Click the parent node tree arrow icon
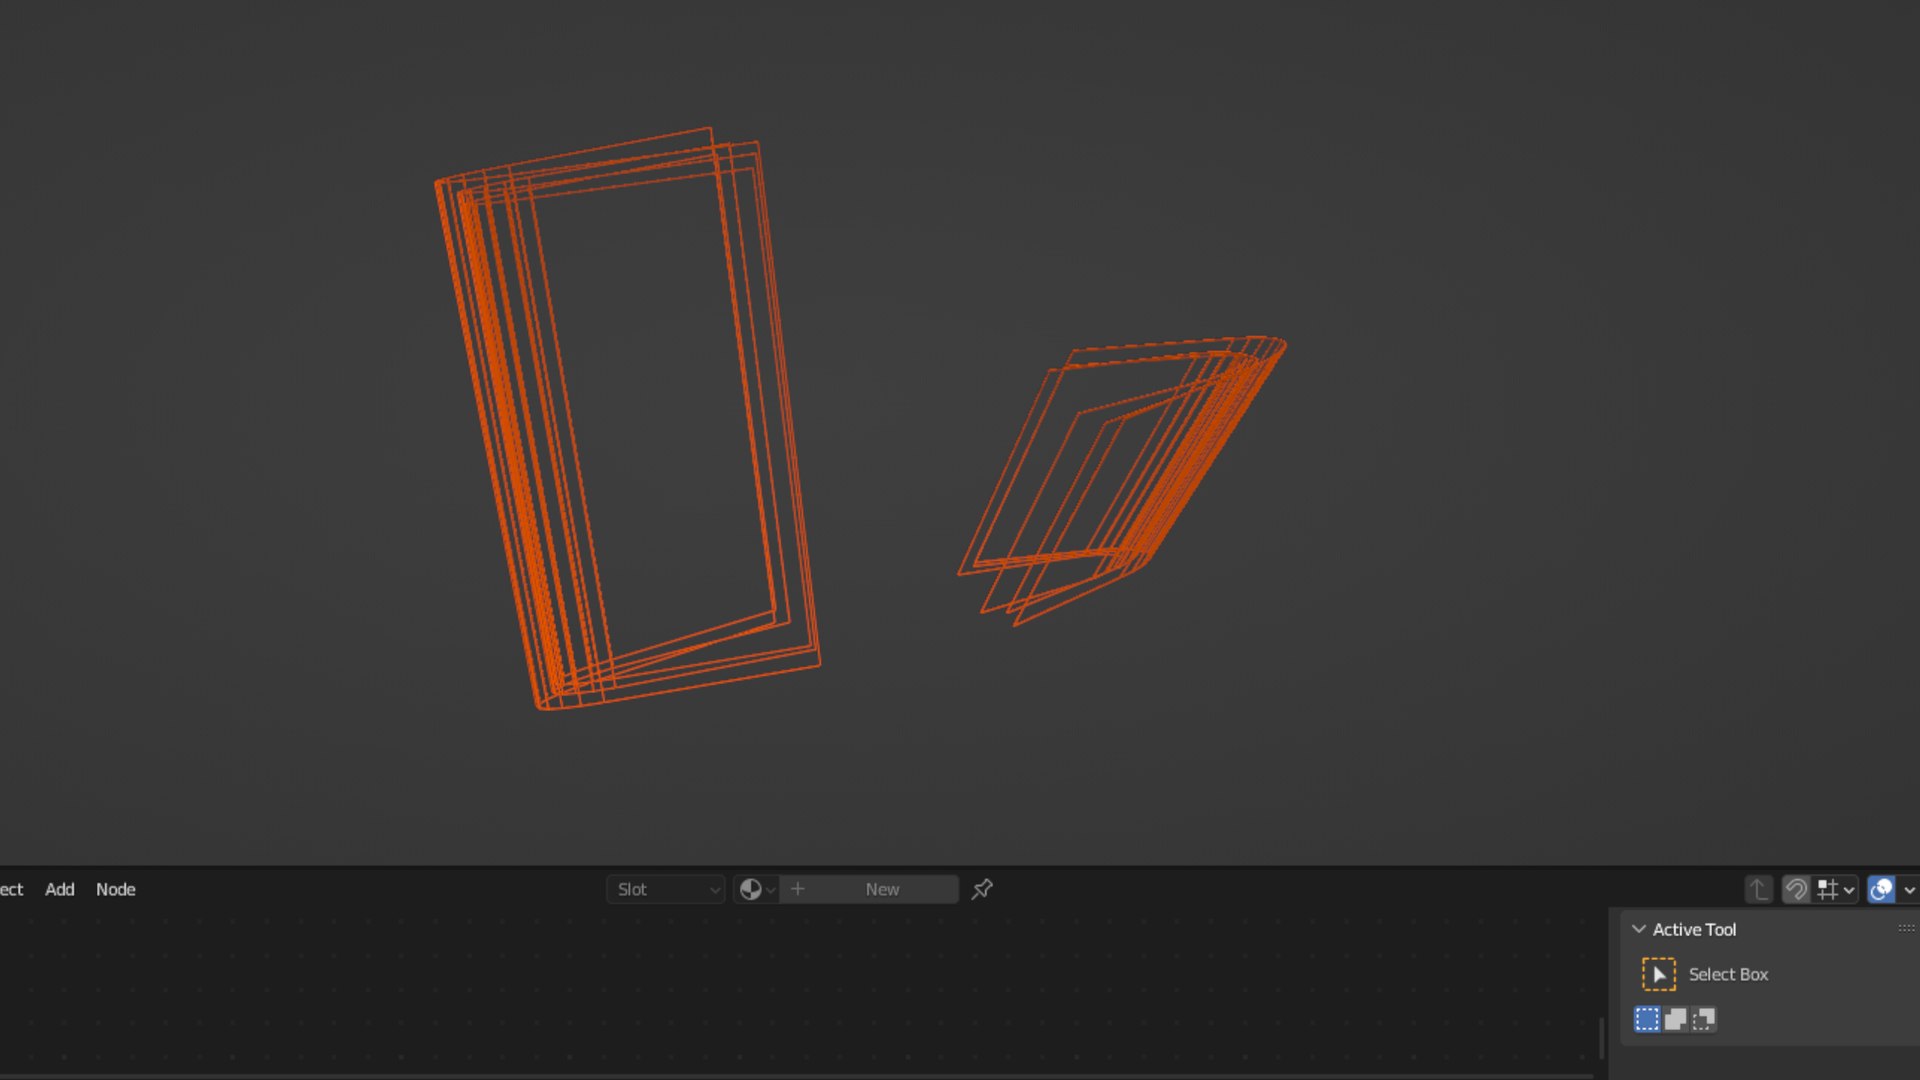This screenshot has height=1080, width=1920. point(1758,889)
